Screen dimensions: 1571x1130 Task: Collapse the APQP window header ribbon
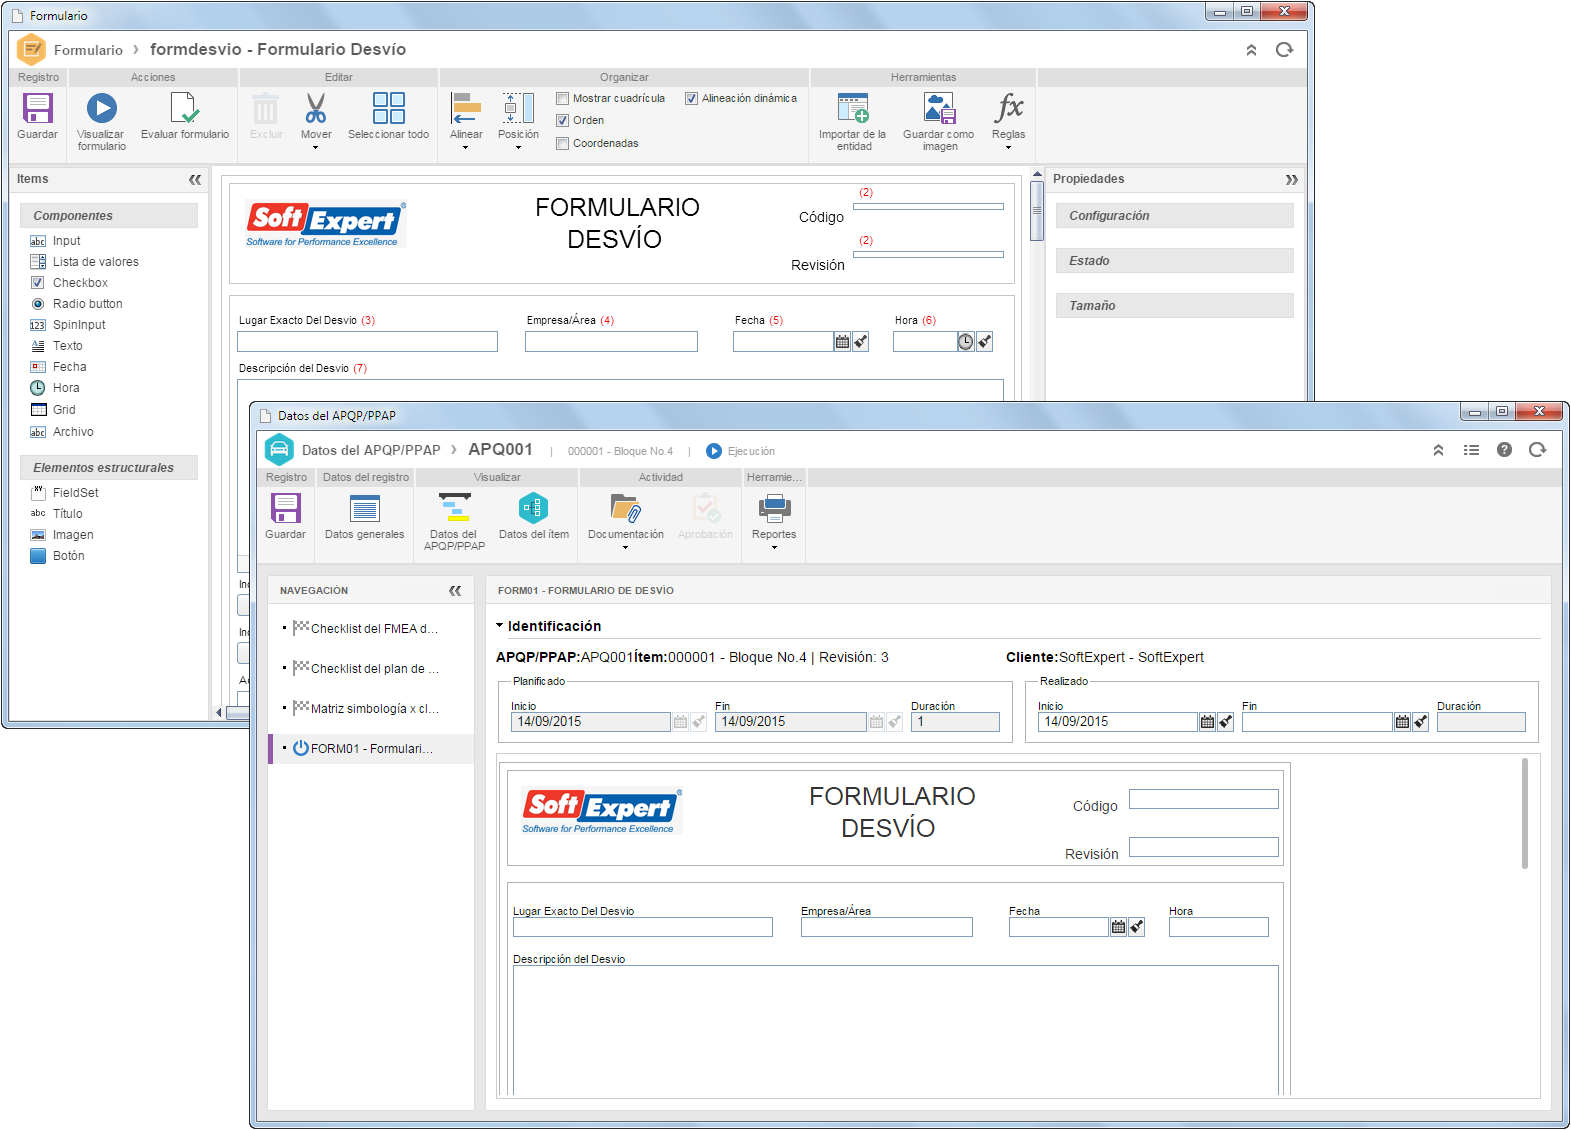(1438, 450)
